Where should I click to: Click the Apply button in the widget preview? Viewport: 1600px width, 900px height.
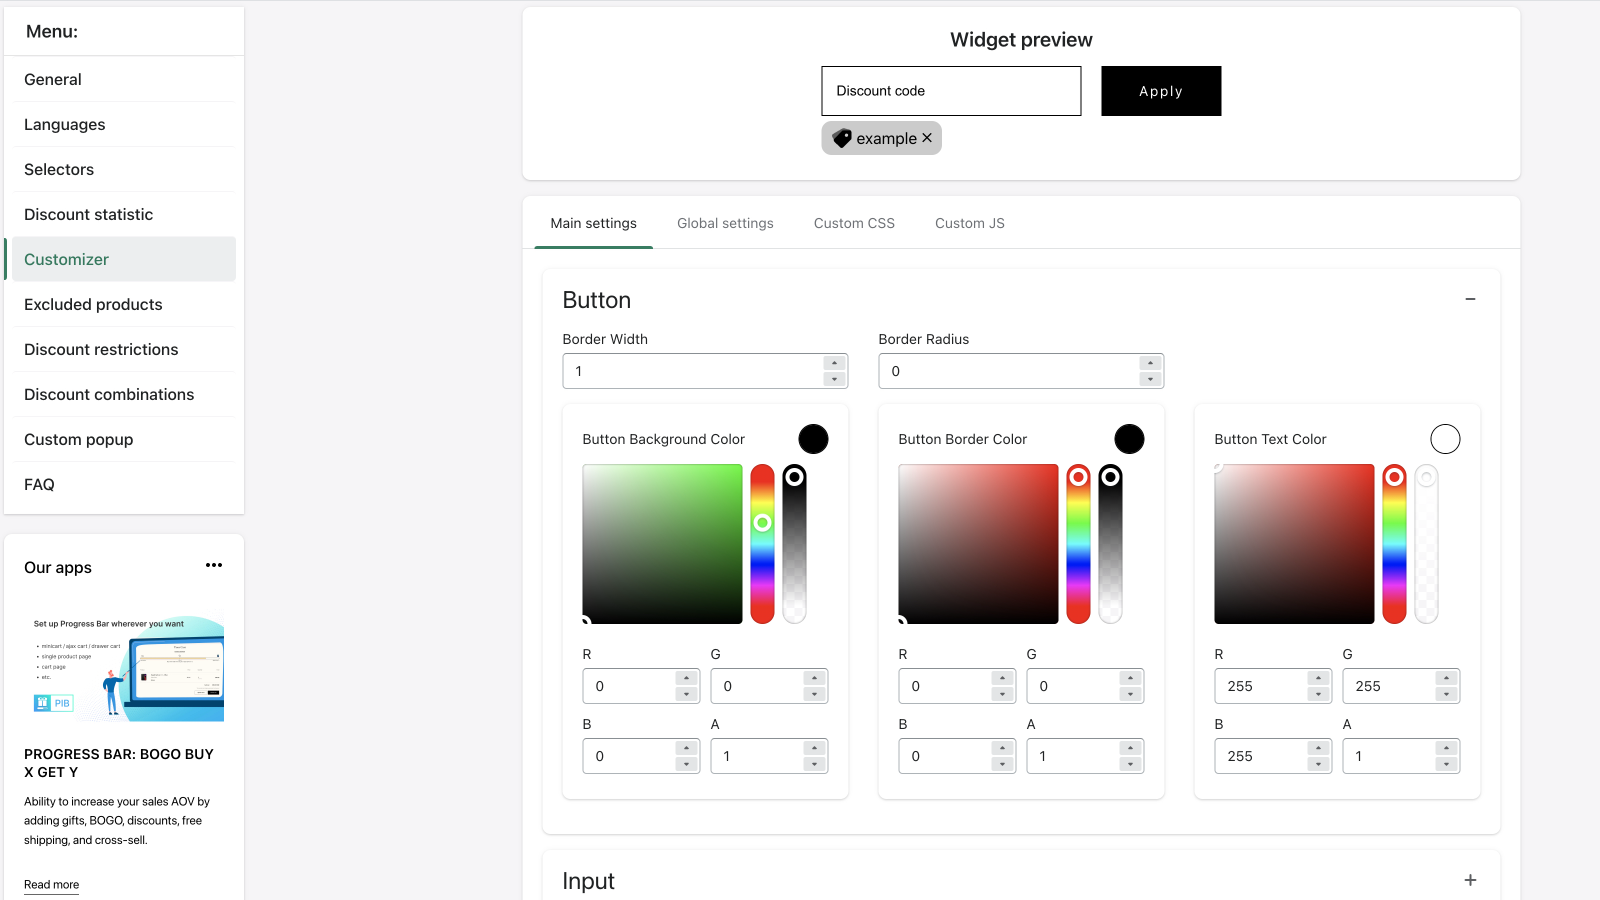[1160, 91]
